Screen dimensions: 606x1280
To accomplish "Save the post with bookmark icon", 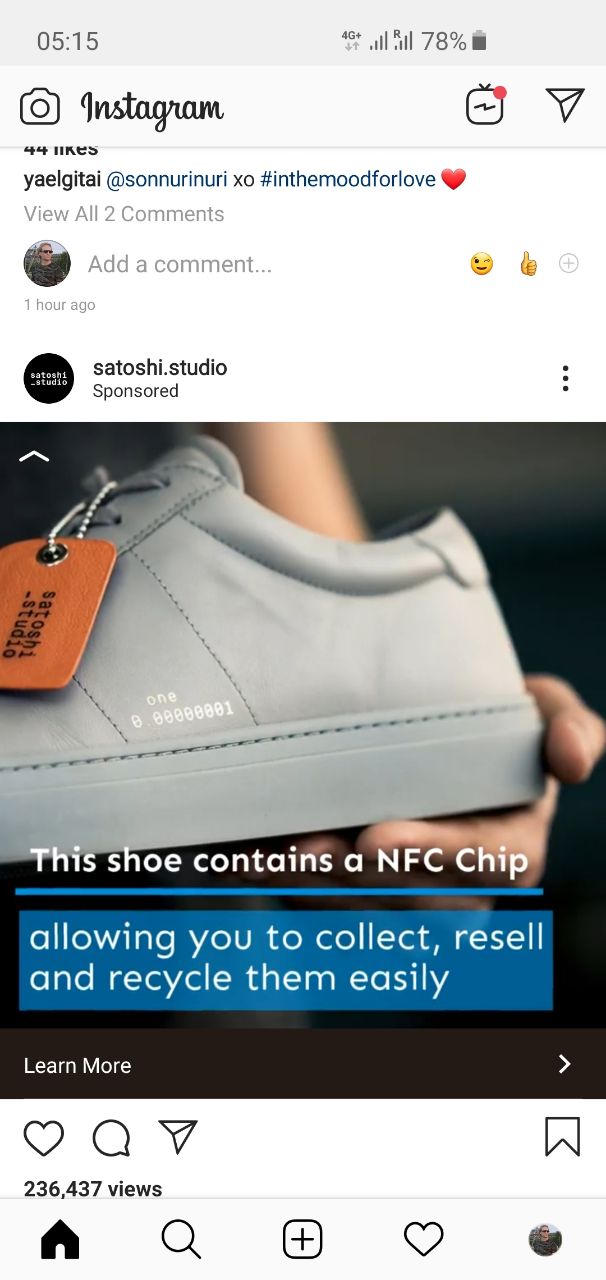I will (x=563, y=1137).
